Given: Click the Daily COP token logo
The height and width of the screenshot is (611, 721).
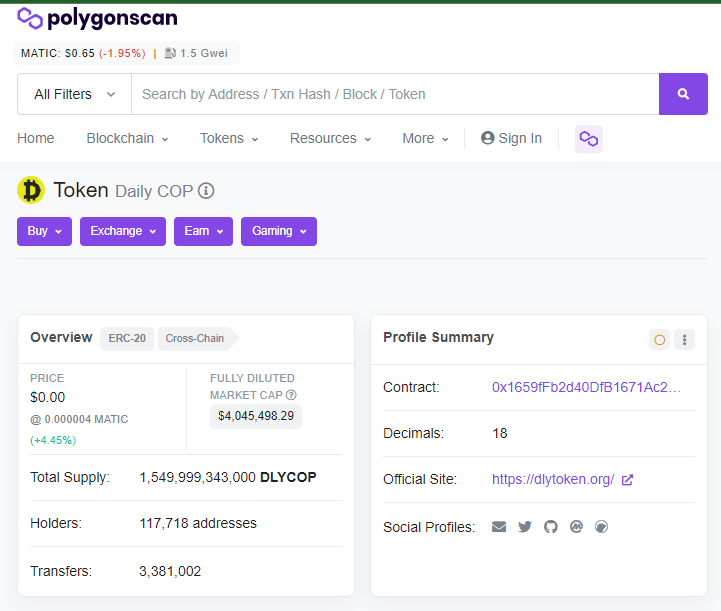Looking at the screenshot, I should pyautogui.click(x=31, y=190).
